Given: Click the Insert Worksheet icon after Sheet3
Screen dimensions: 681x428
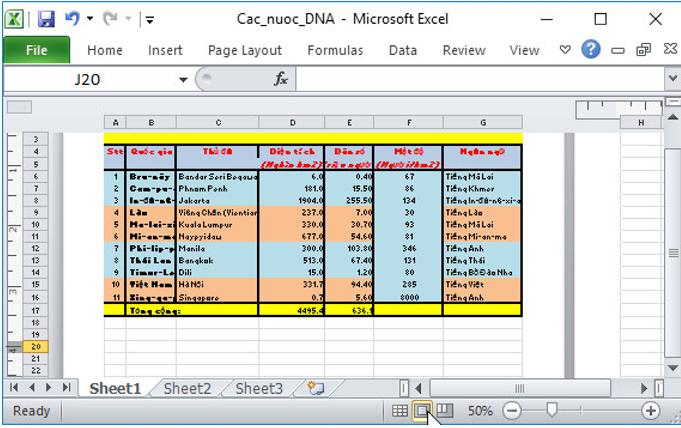Looking at the screenshot, I should point(317,388).
